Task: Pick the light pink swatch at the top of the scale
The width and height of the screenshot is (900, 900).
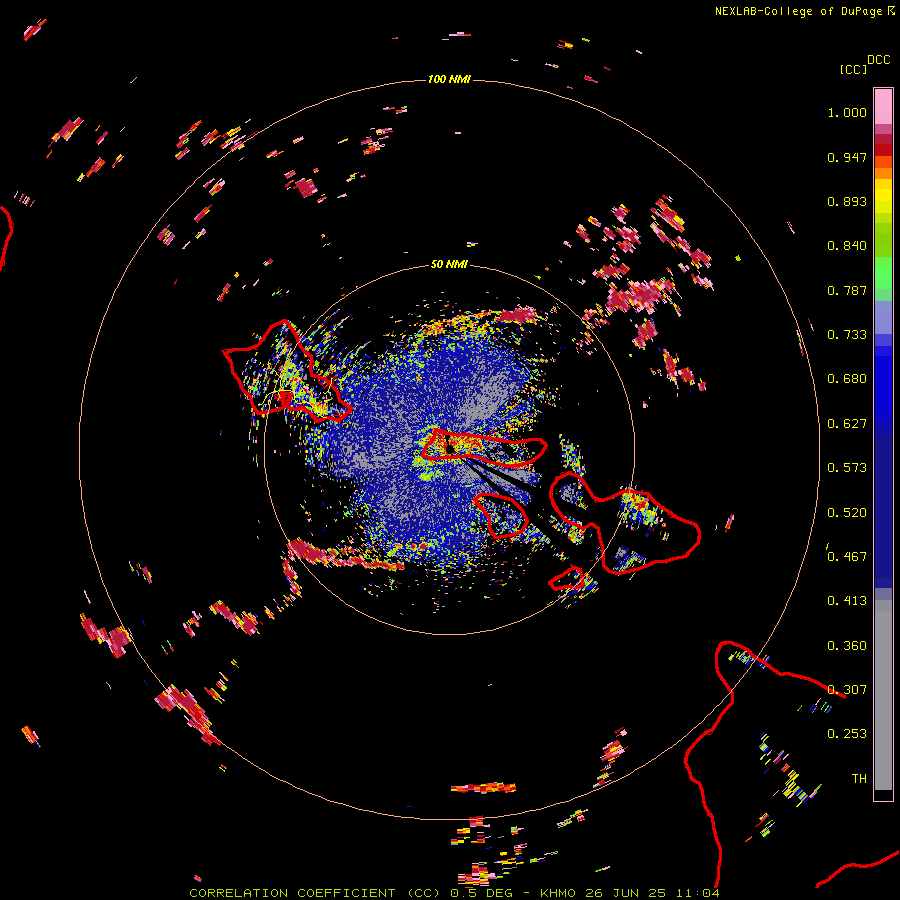Action: coord(883,106)
